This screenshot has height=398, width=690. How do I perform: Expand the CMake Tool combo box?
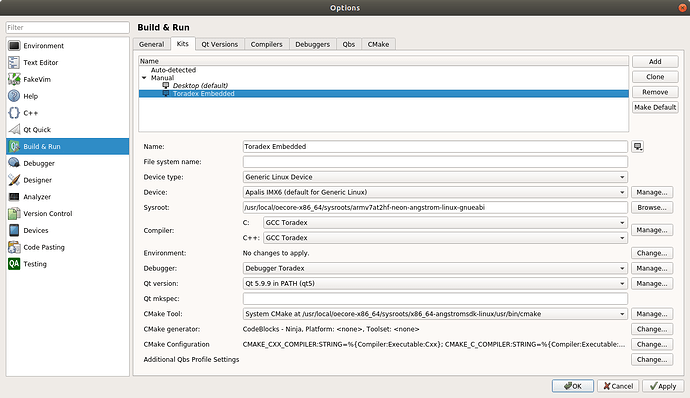point(435,314)
